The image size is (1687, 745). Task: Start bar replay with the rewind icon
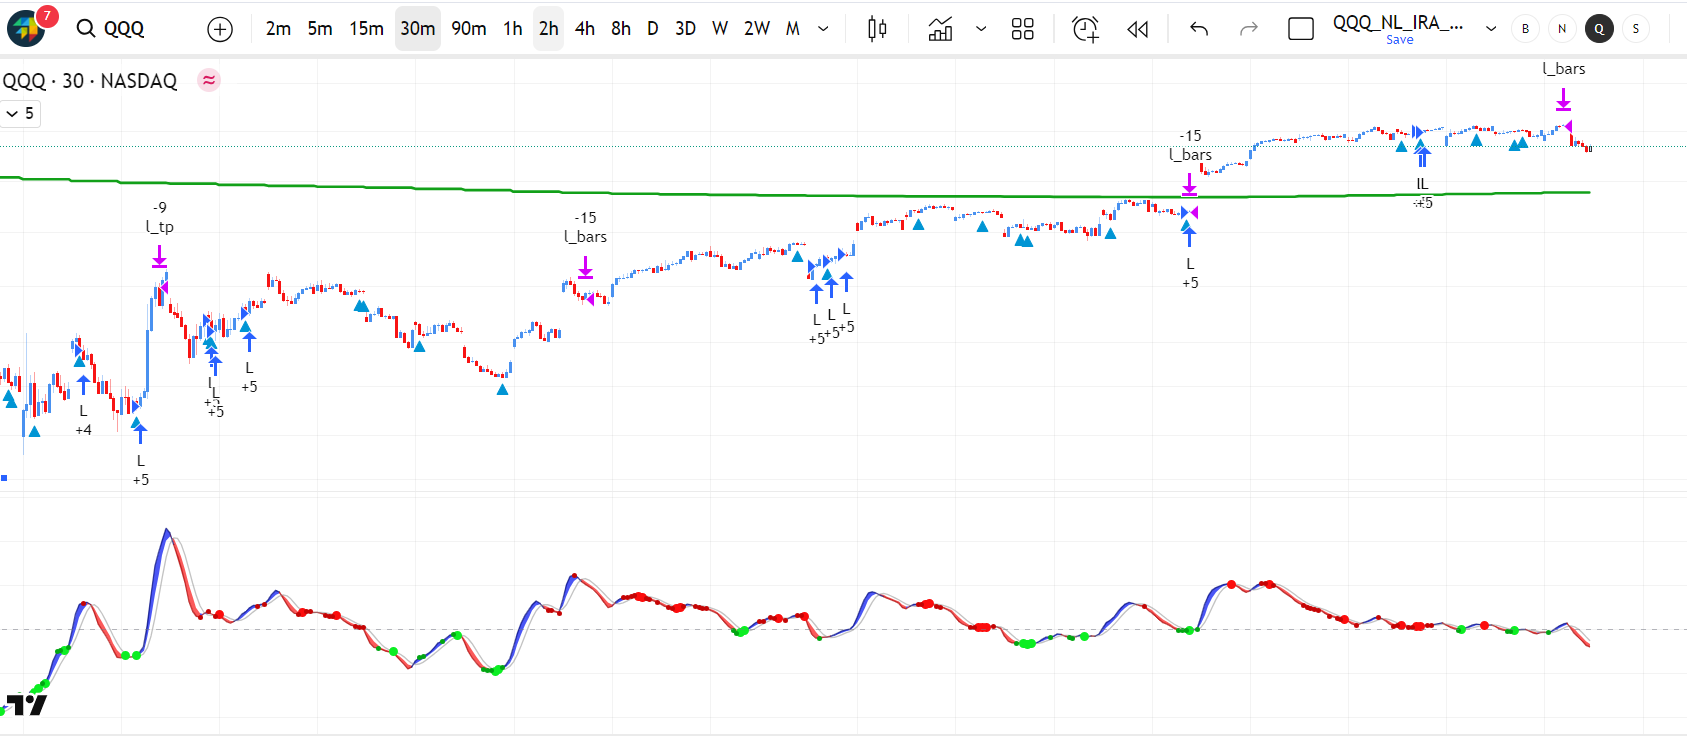point(1137,29)
